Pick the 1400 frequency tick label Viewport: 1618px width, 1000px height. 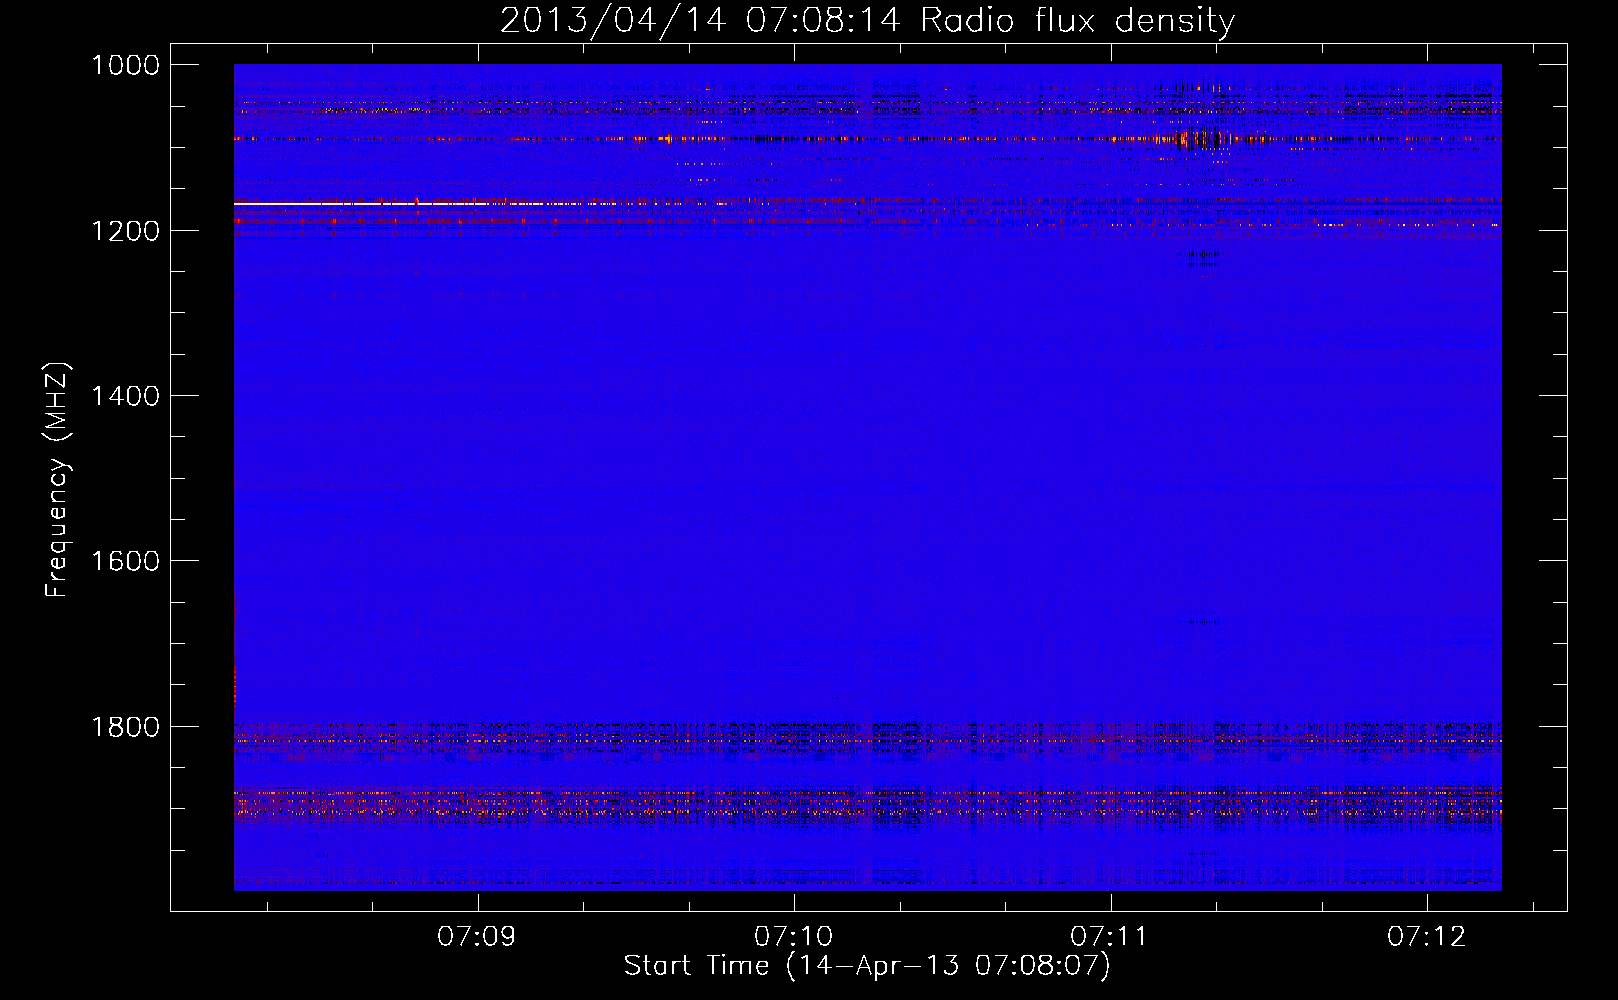[x=125, y=396]
